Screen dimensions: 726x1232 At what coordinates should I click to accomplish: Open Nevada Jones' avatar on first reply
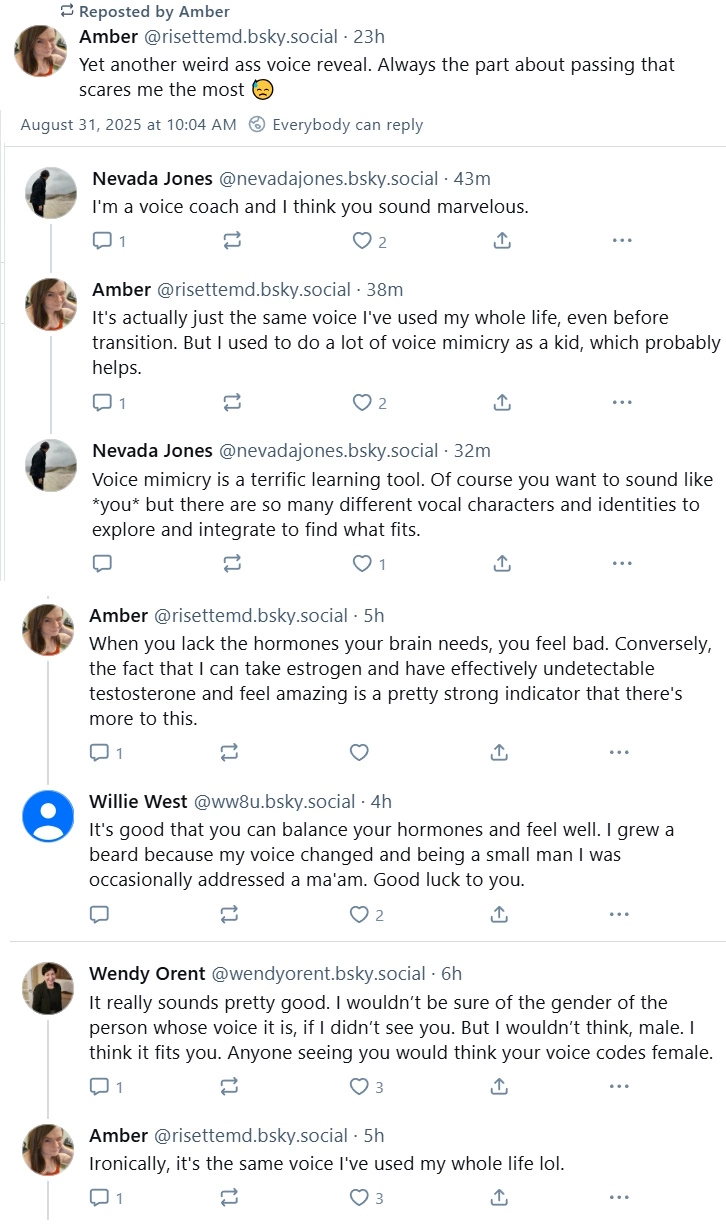tap(51, 192)
